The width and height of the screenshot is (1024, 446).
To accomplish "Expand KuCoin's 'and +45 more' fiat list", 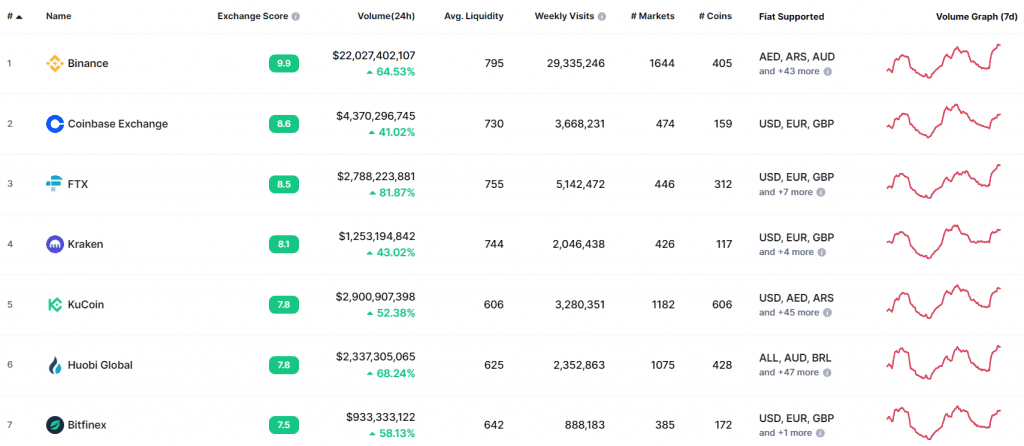I will pos(789,313).
